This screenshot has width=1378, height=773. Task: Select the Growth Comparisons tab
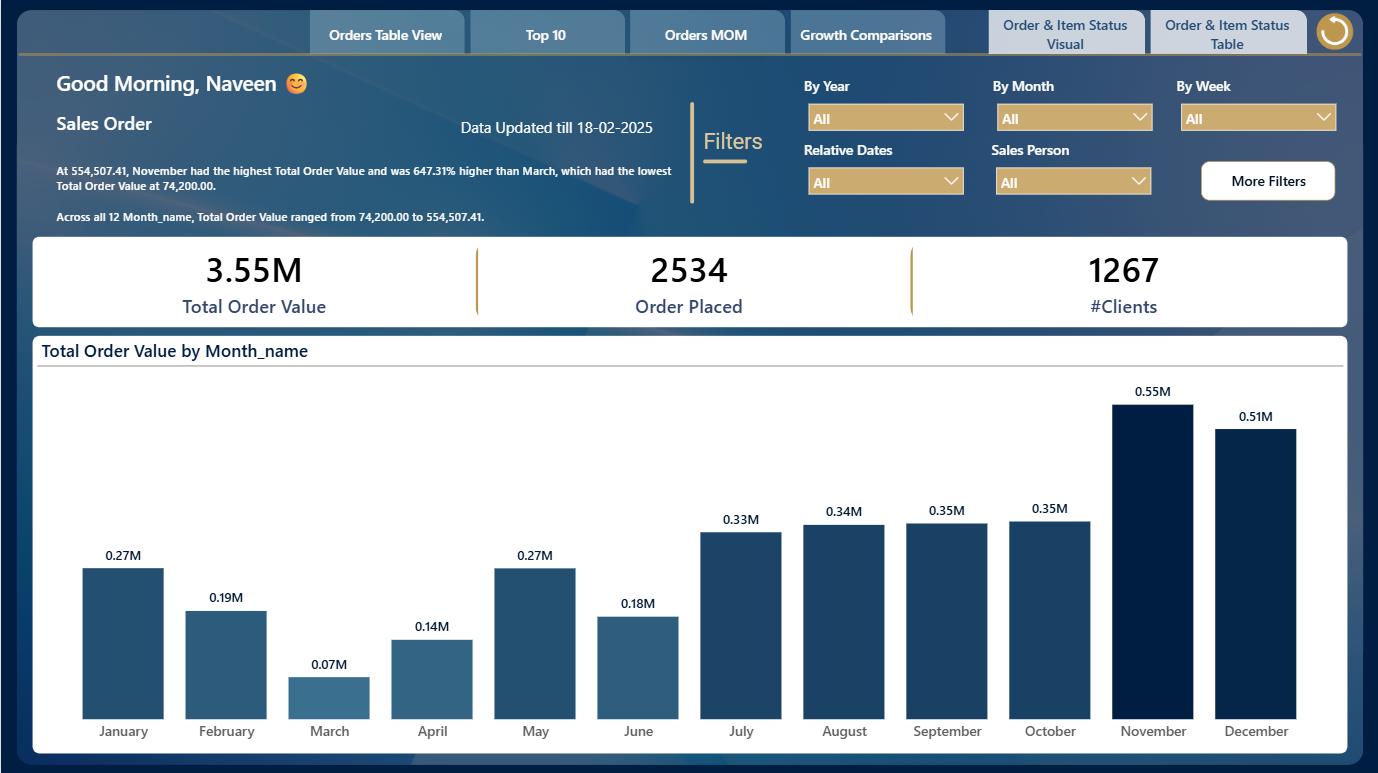866,34
